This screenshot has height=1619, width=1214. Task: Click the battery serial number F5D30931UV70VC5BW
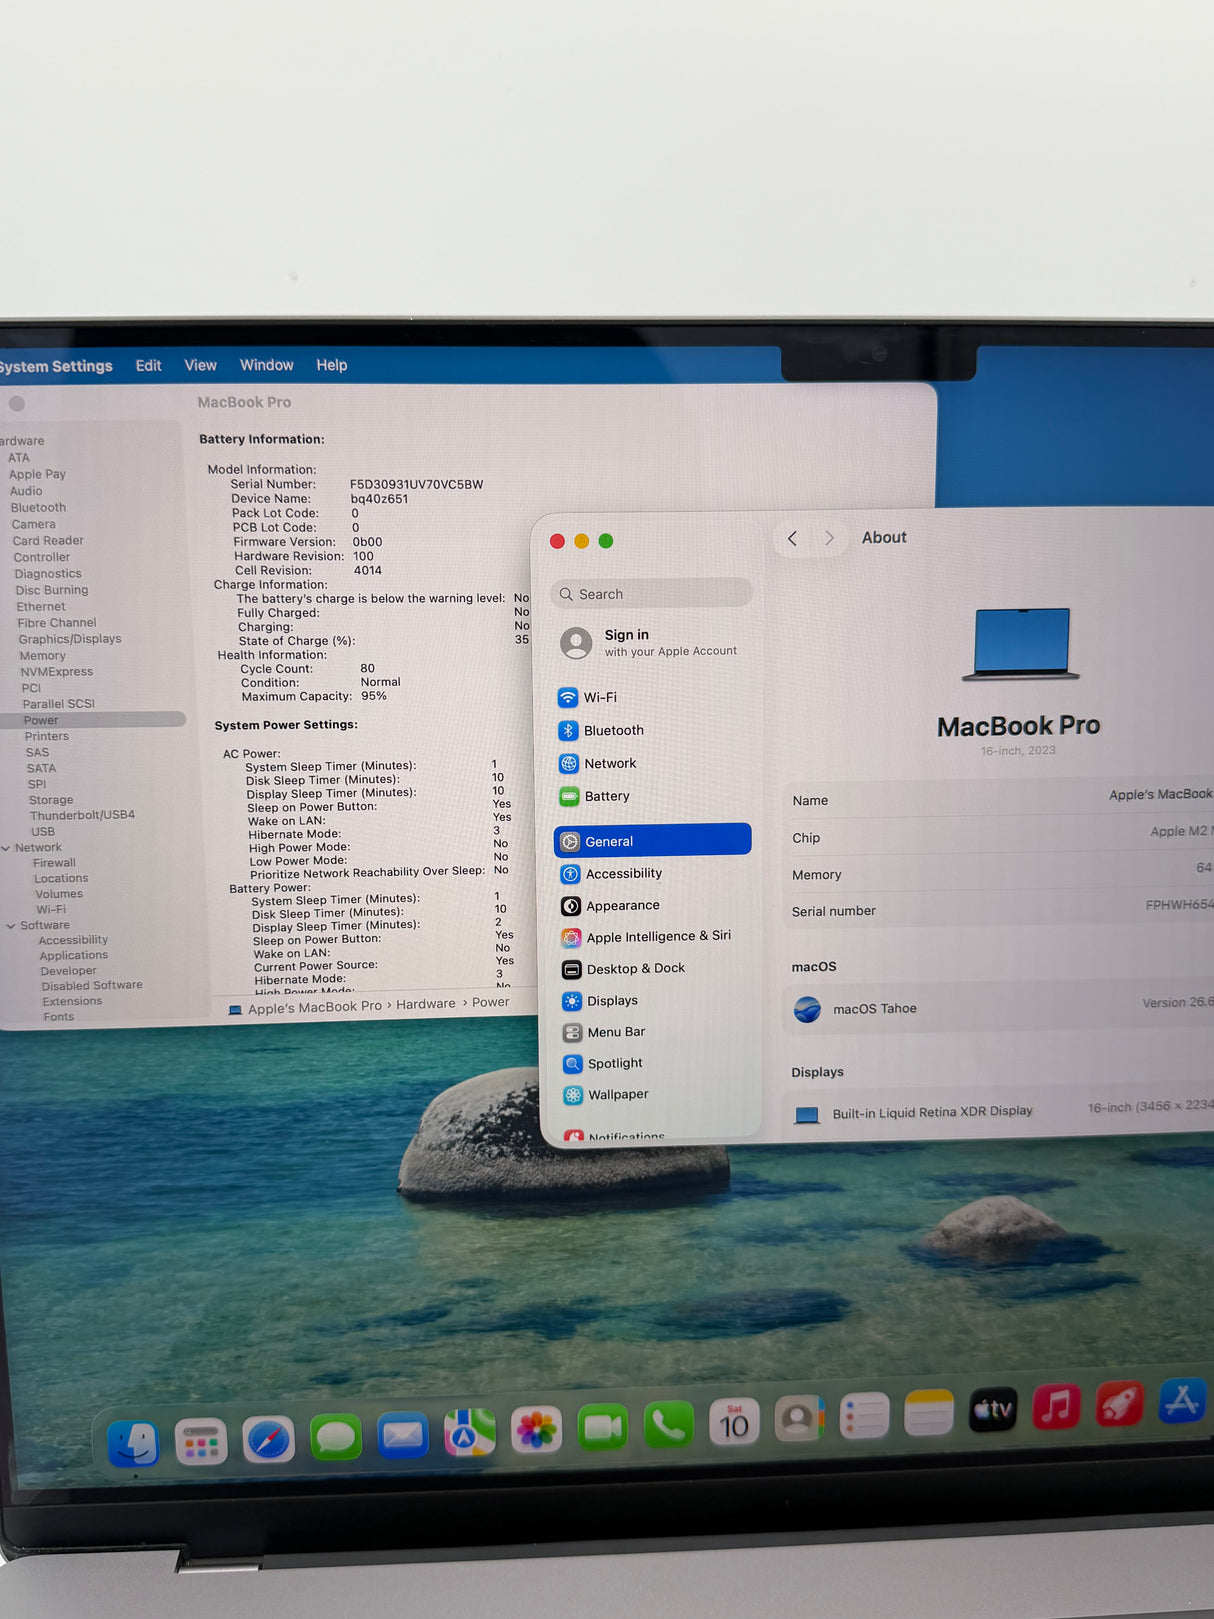416,484
